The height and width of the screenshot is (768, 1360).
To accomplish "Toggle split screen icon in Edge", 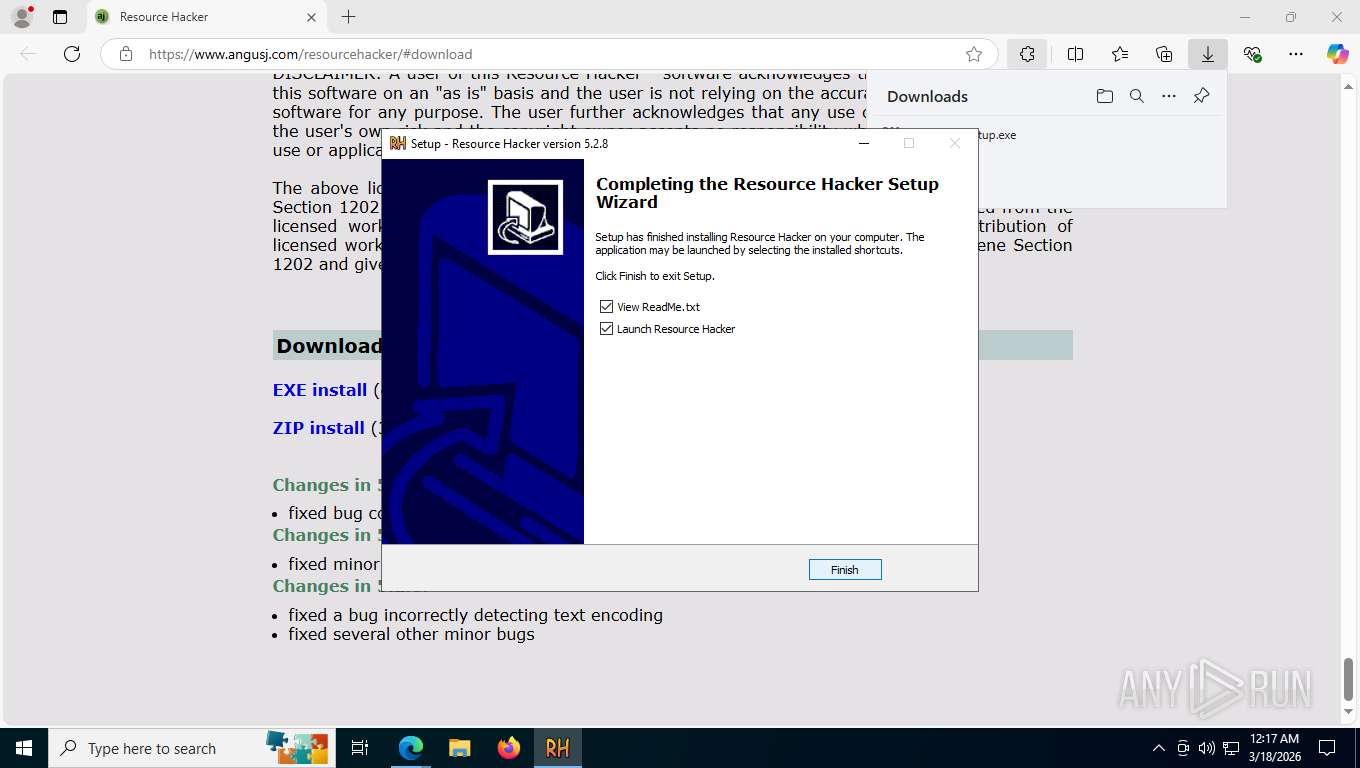I will [x=1076, y=54].
